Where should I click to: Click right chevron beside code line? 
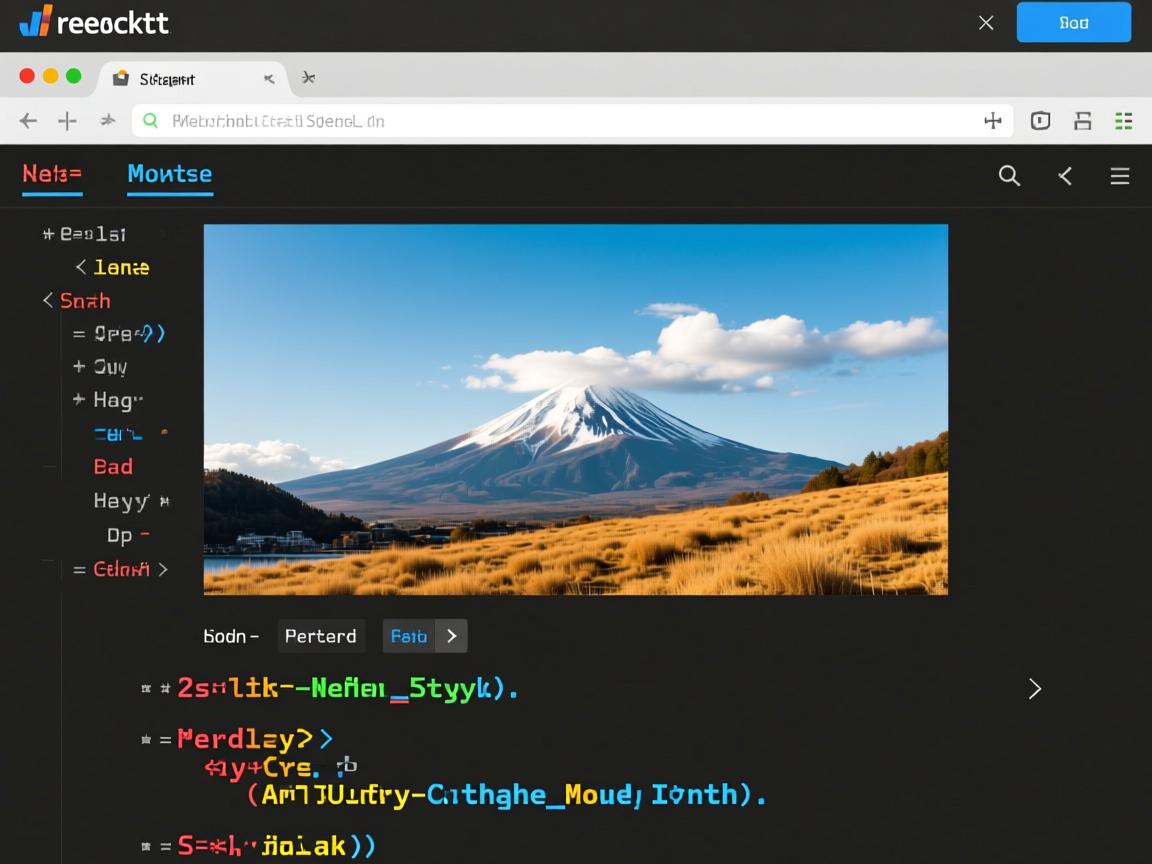pos(1035,688)
